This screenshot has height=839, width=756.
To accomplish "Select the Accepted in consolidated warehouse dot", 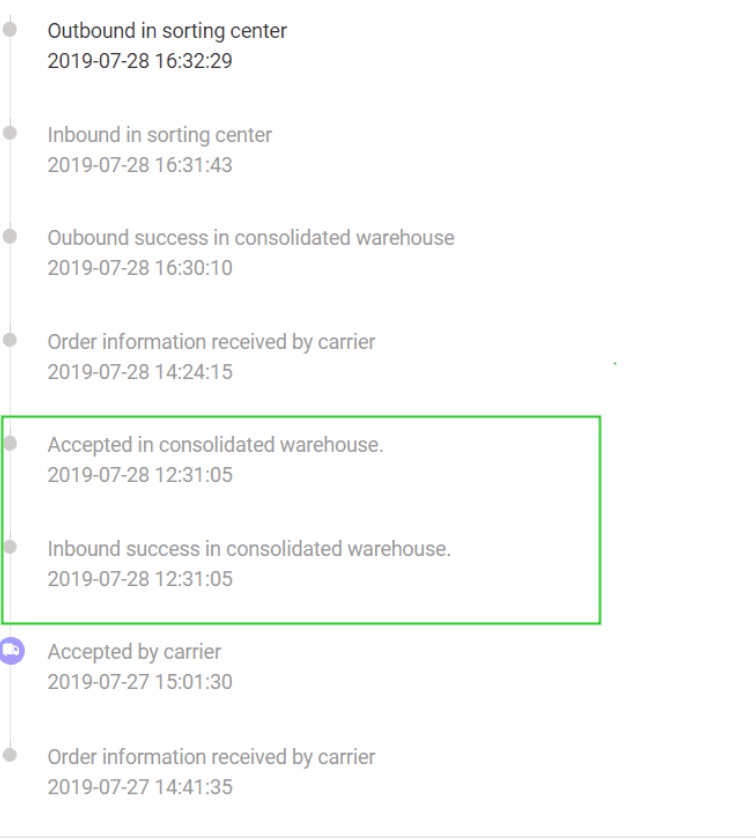I will [x=10, y=441].
